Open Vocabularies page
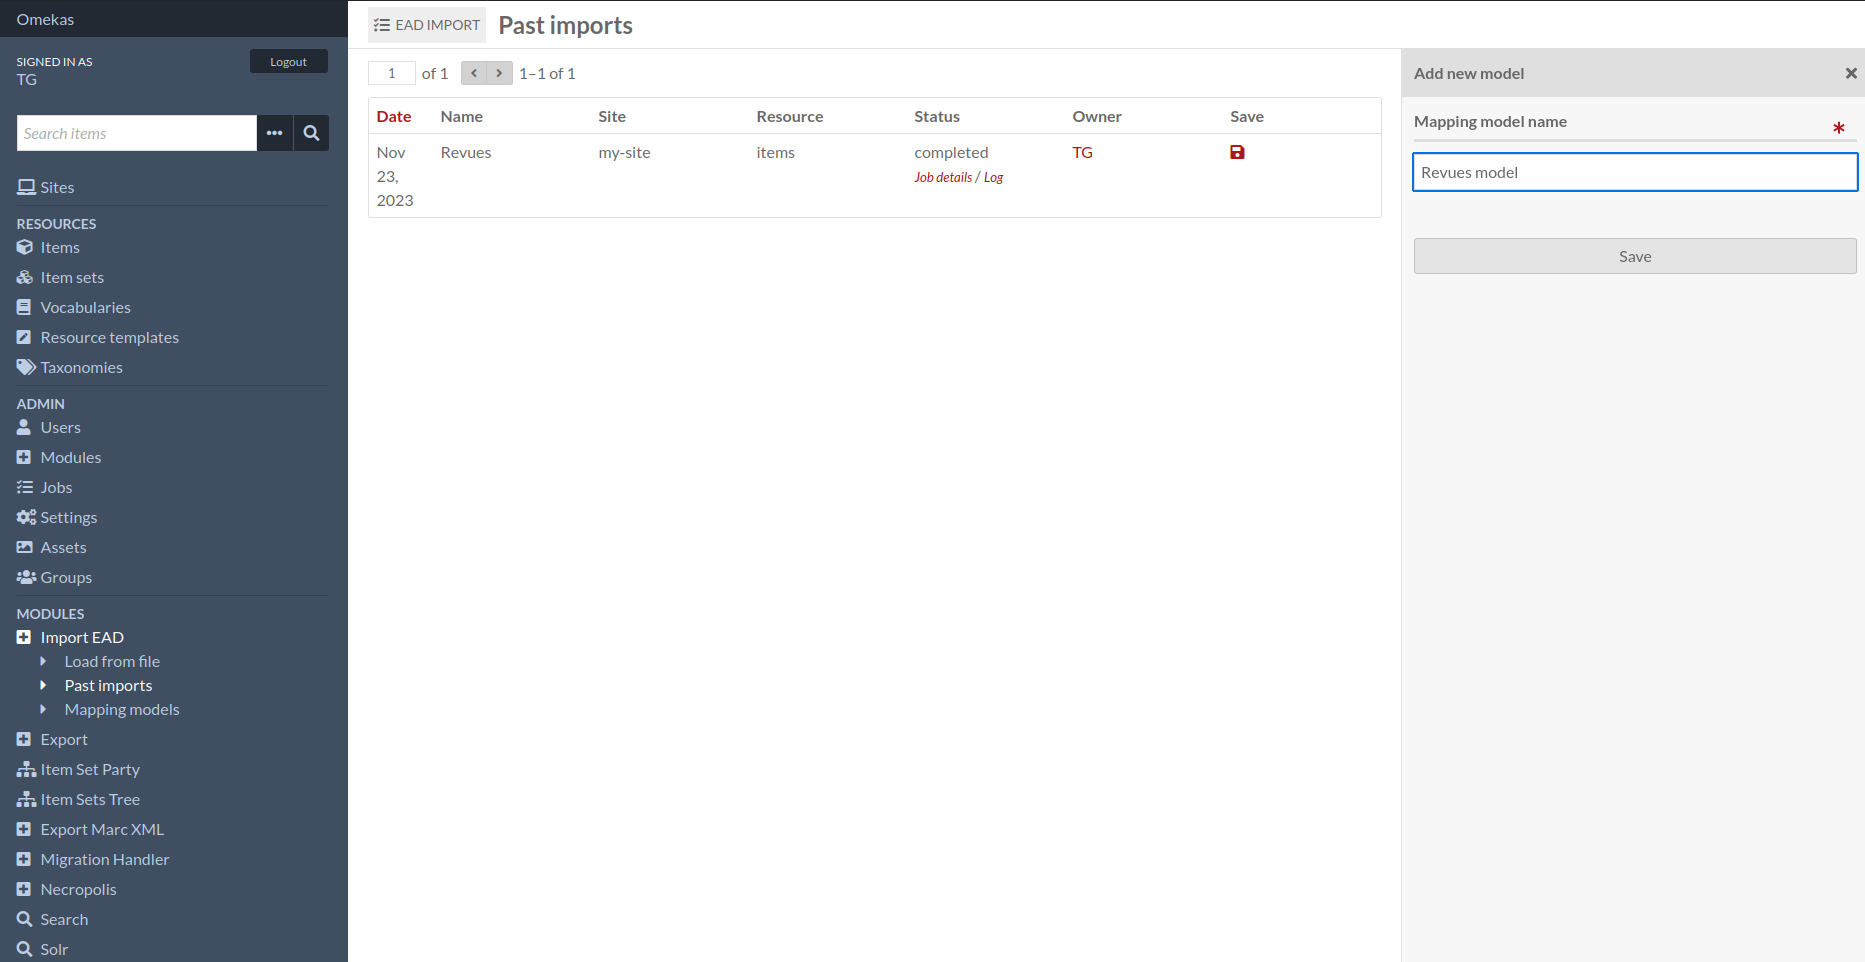The image size is (1865, 962). (86, 307)
